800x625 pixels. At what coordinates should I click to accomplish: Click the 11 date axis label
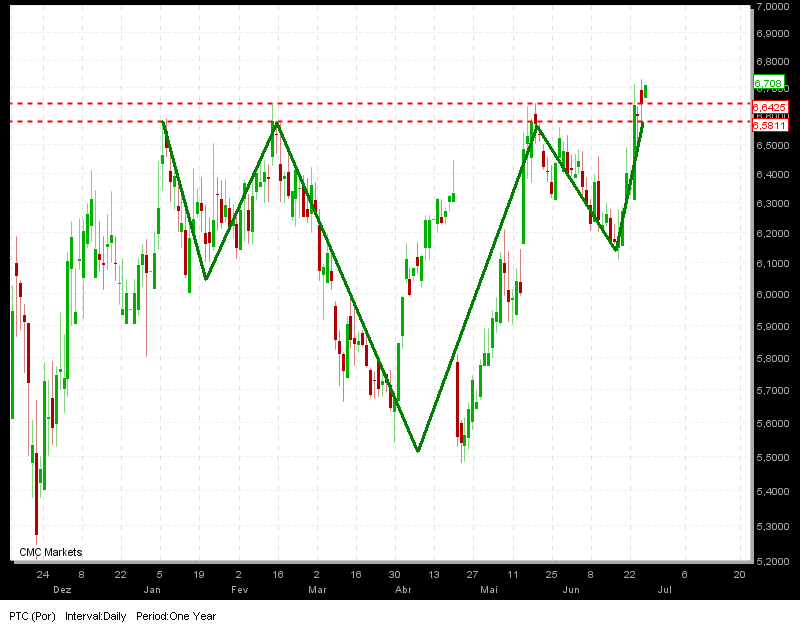[x=513, y=574]
